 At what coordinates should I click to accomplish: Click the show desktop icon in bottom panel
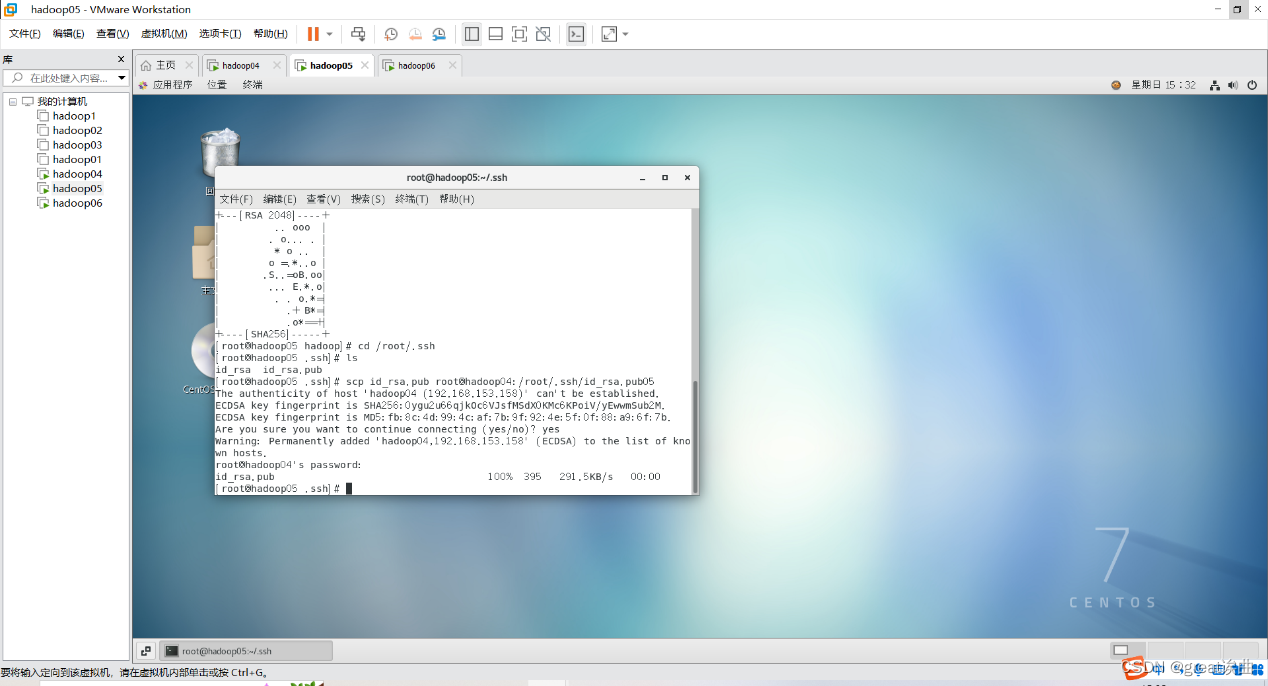click(x=146, y=651)
